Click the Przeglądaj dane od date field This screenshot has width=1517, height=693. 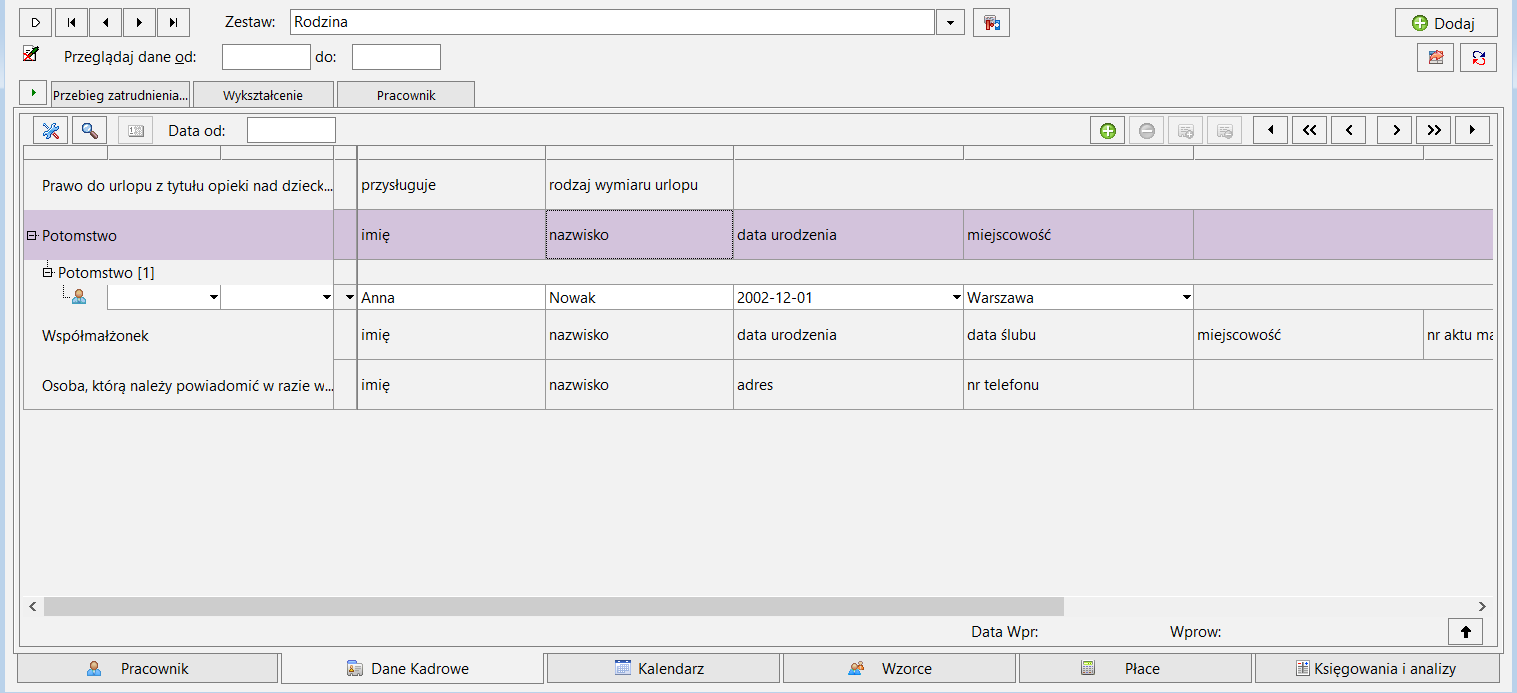(x=266, y=57)
